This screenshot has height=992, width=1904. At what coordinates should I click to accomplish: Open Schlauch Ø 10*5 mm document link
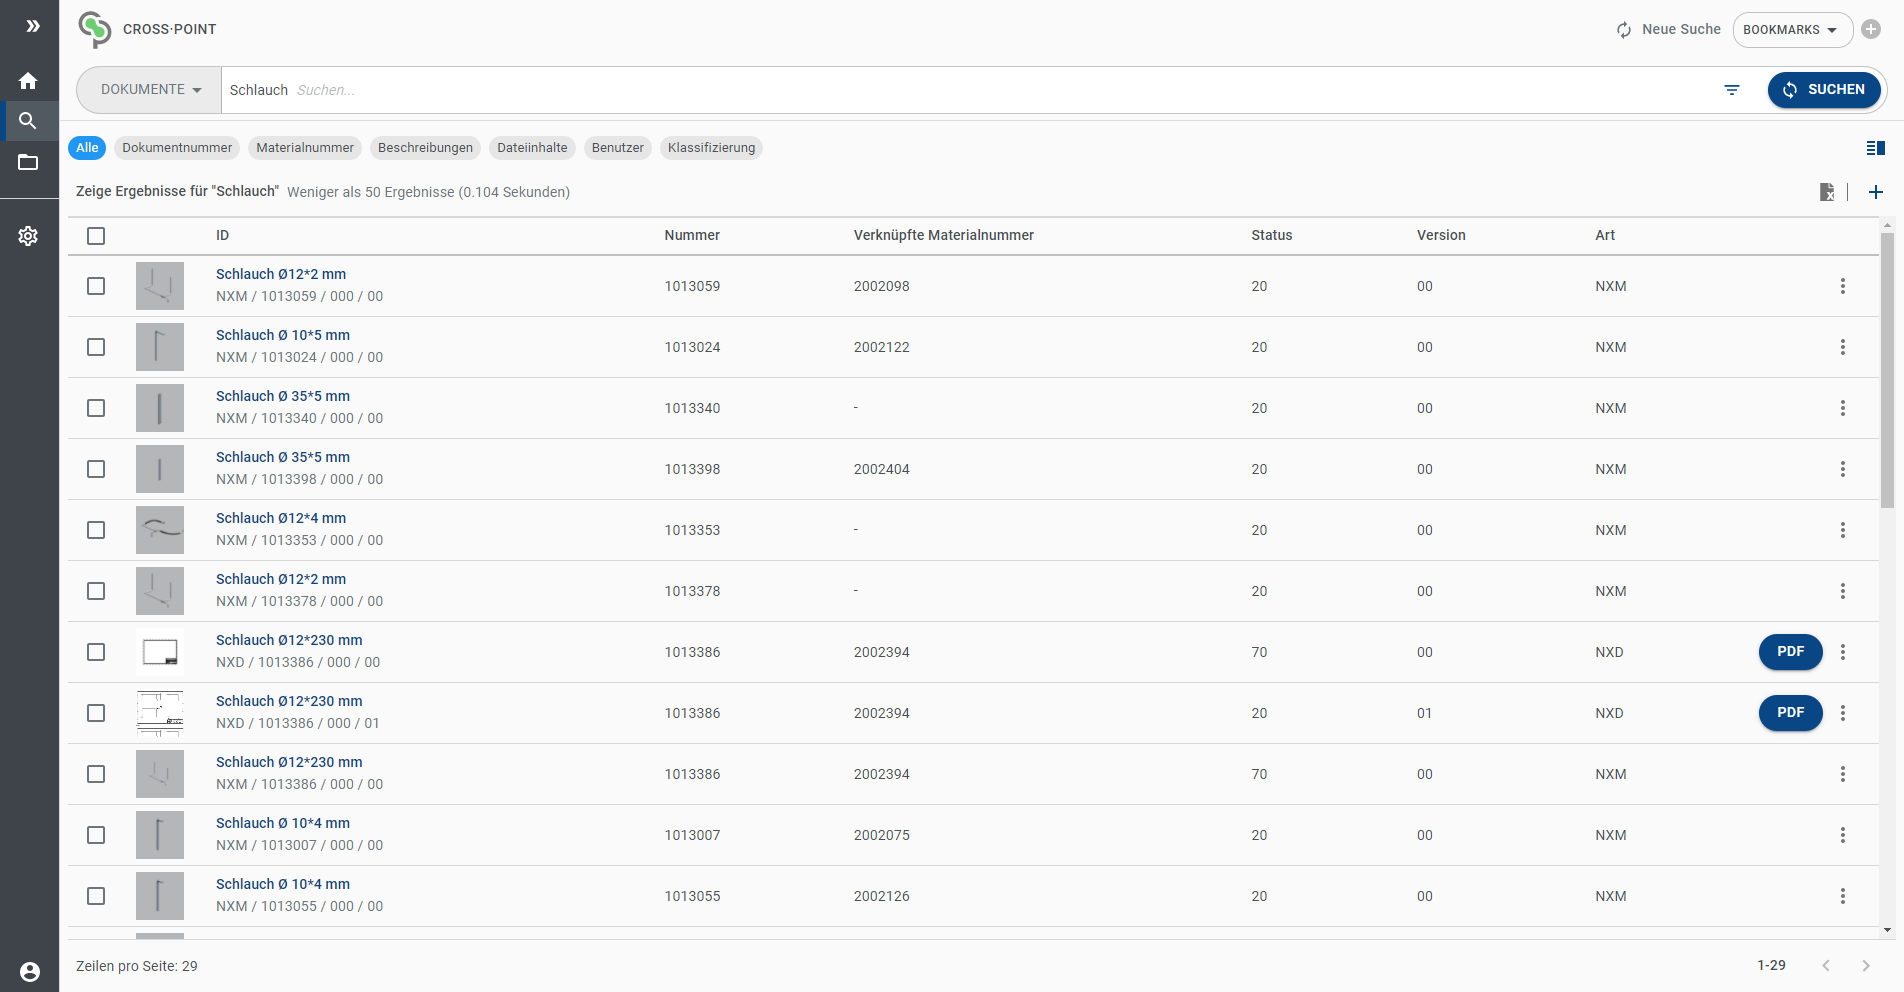283,335
